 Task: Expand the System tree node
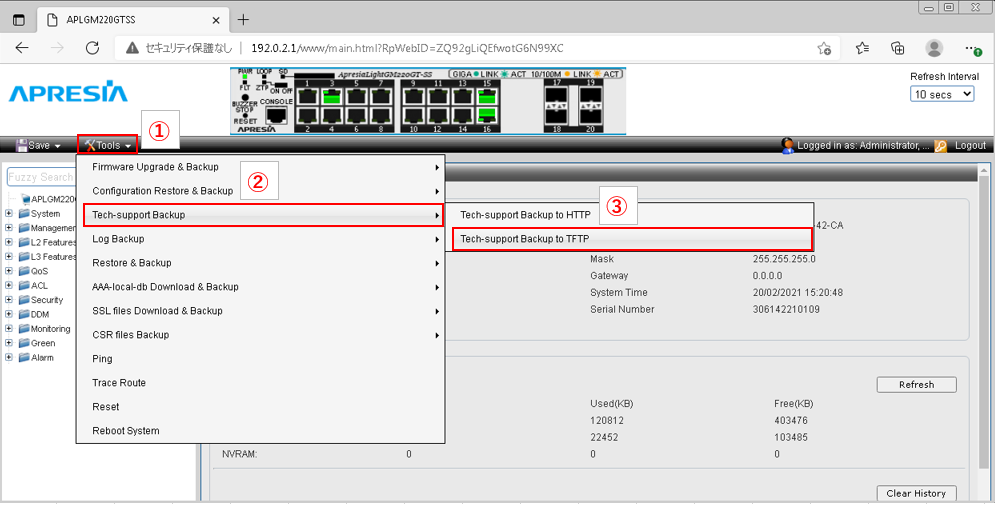9,214
